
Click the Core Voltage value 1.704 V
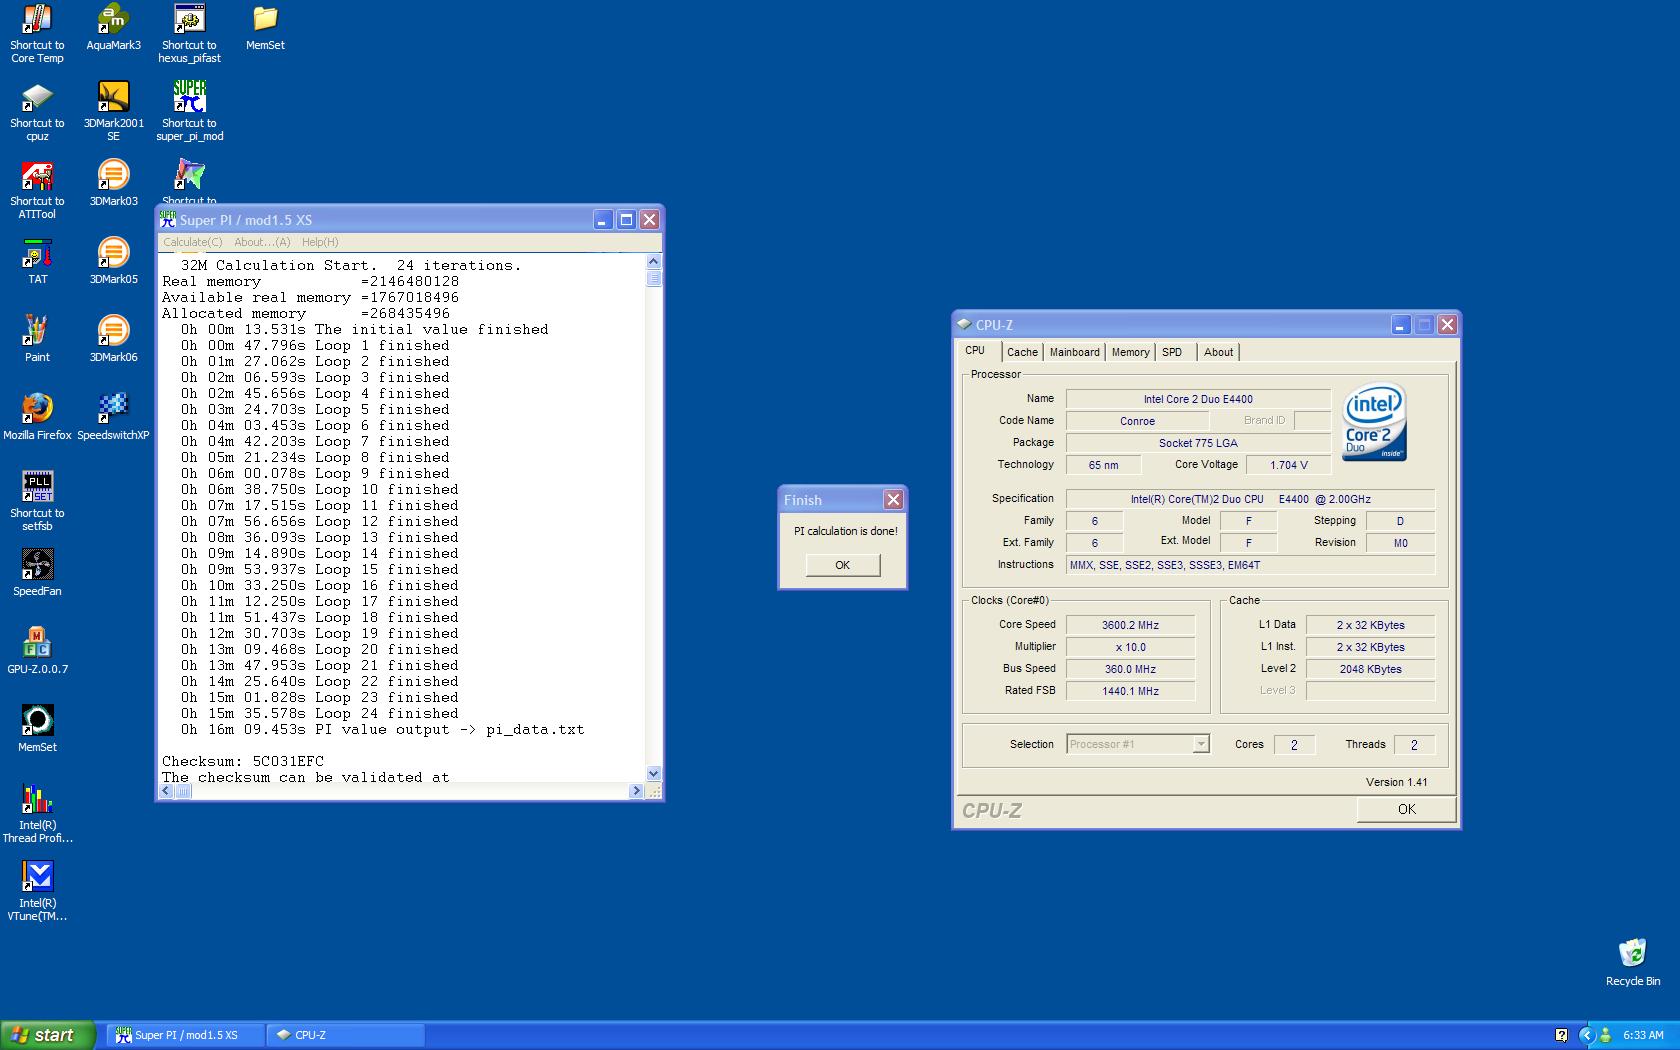tap(1288, 465)
